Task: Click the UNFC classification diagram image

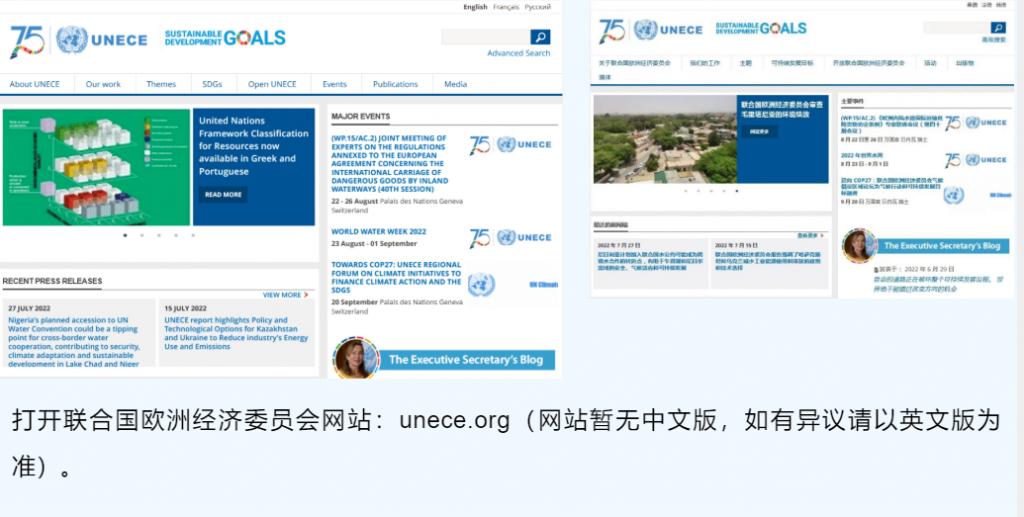Action: point(96,167)
